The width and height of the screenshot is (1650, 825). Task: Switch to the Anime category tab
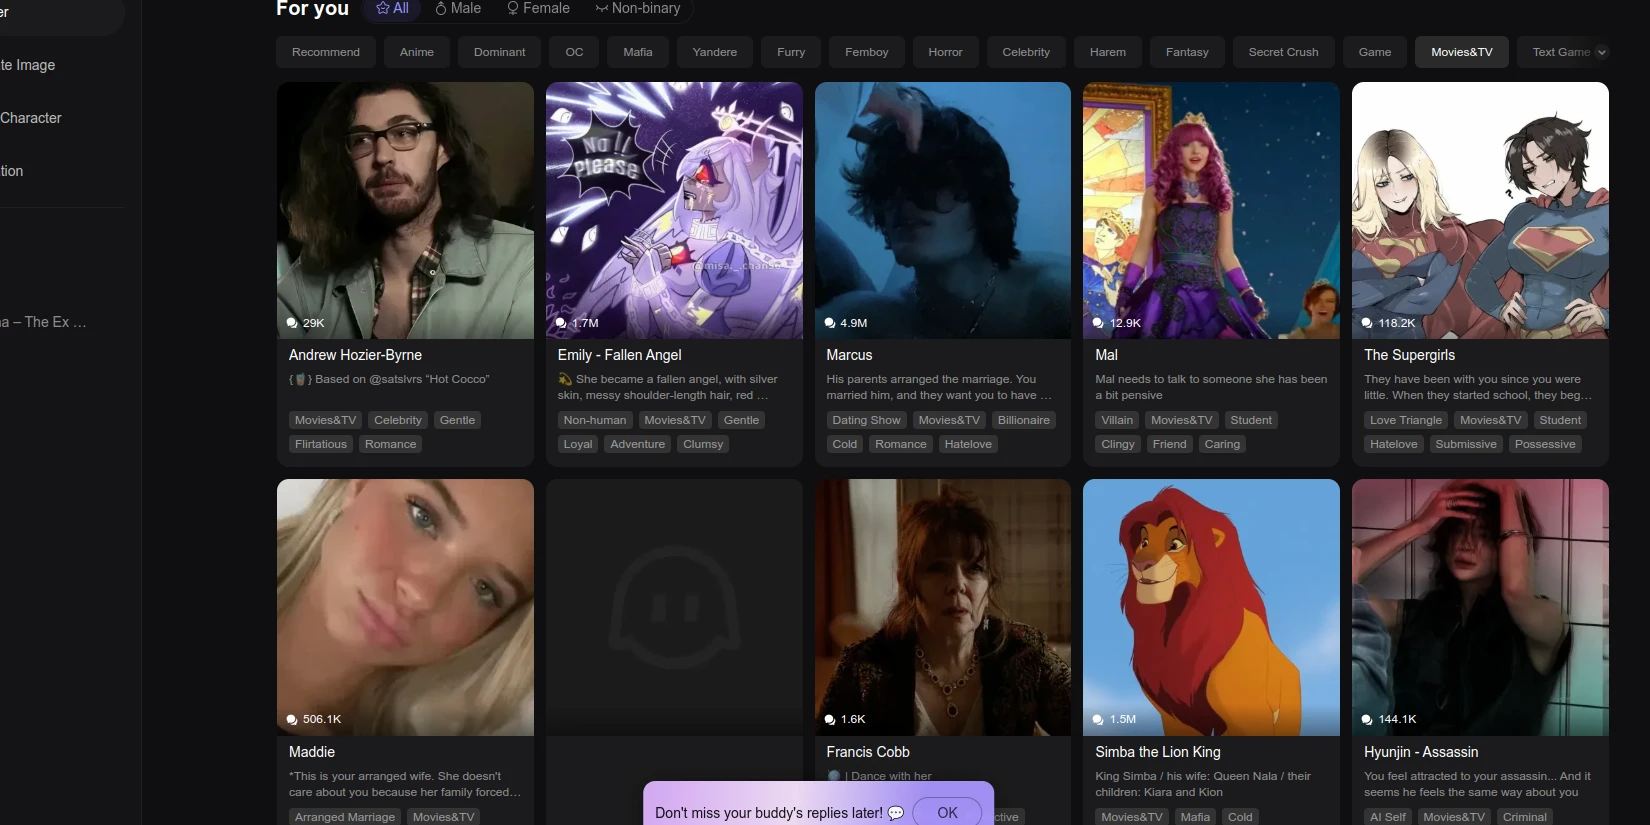416,52
